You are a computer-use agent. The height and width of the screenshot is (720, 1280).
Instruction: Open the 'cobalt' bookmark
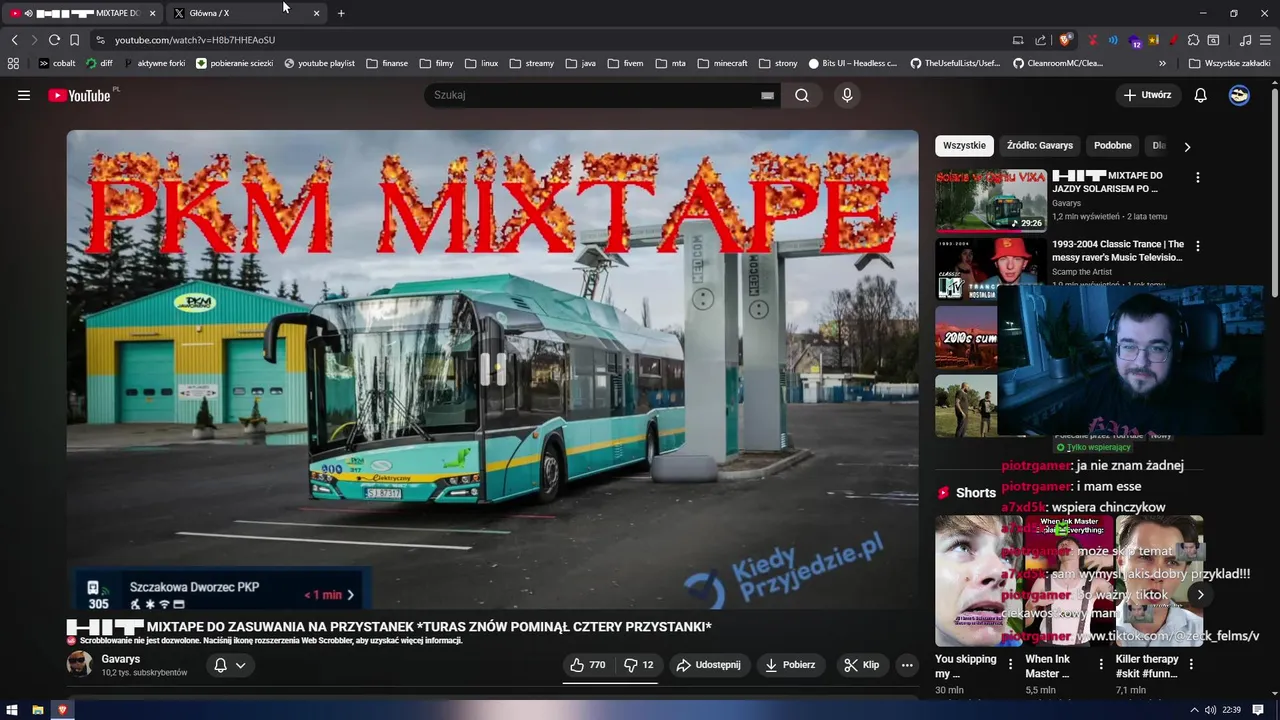tap(57, 63)
